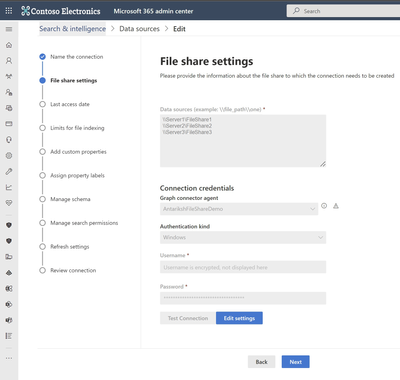The image size is (400, 380).
Task: Click the Edit settings button
Action: pyautogui.click(x=239, y=318)
